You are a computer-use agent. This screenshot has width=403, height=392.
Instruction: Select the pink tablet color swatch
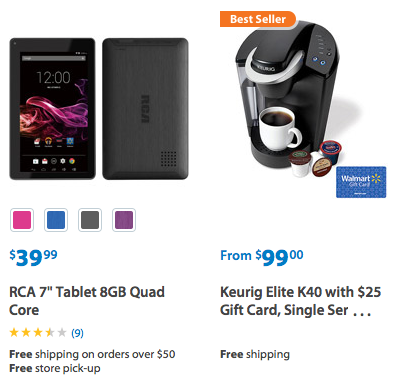pos(22,220)
